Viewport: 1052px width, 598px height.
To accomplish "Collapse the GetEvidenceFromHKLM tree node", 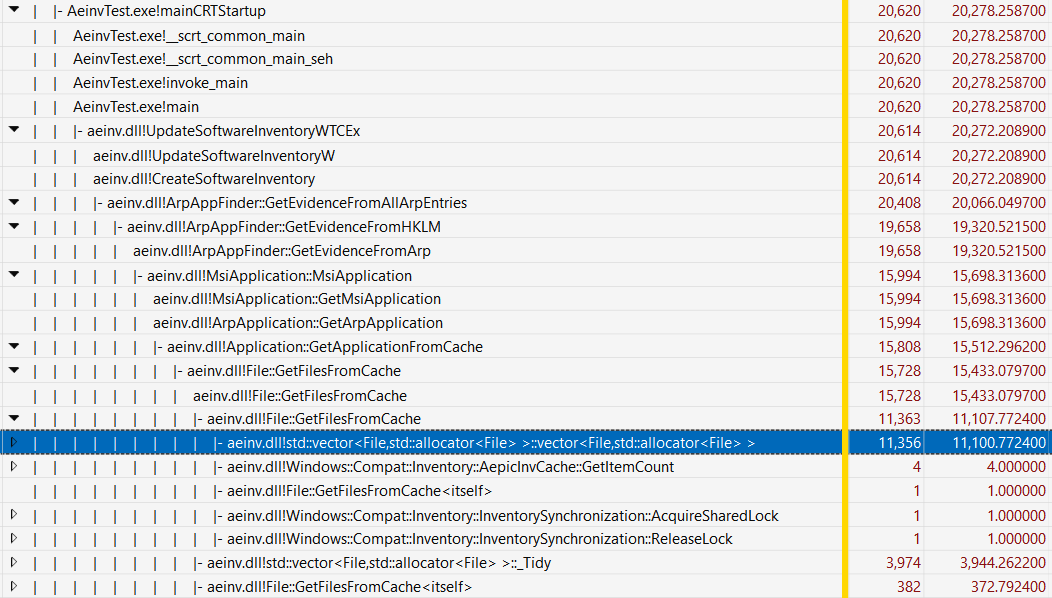I will pos(13,226).
